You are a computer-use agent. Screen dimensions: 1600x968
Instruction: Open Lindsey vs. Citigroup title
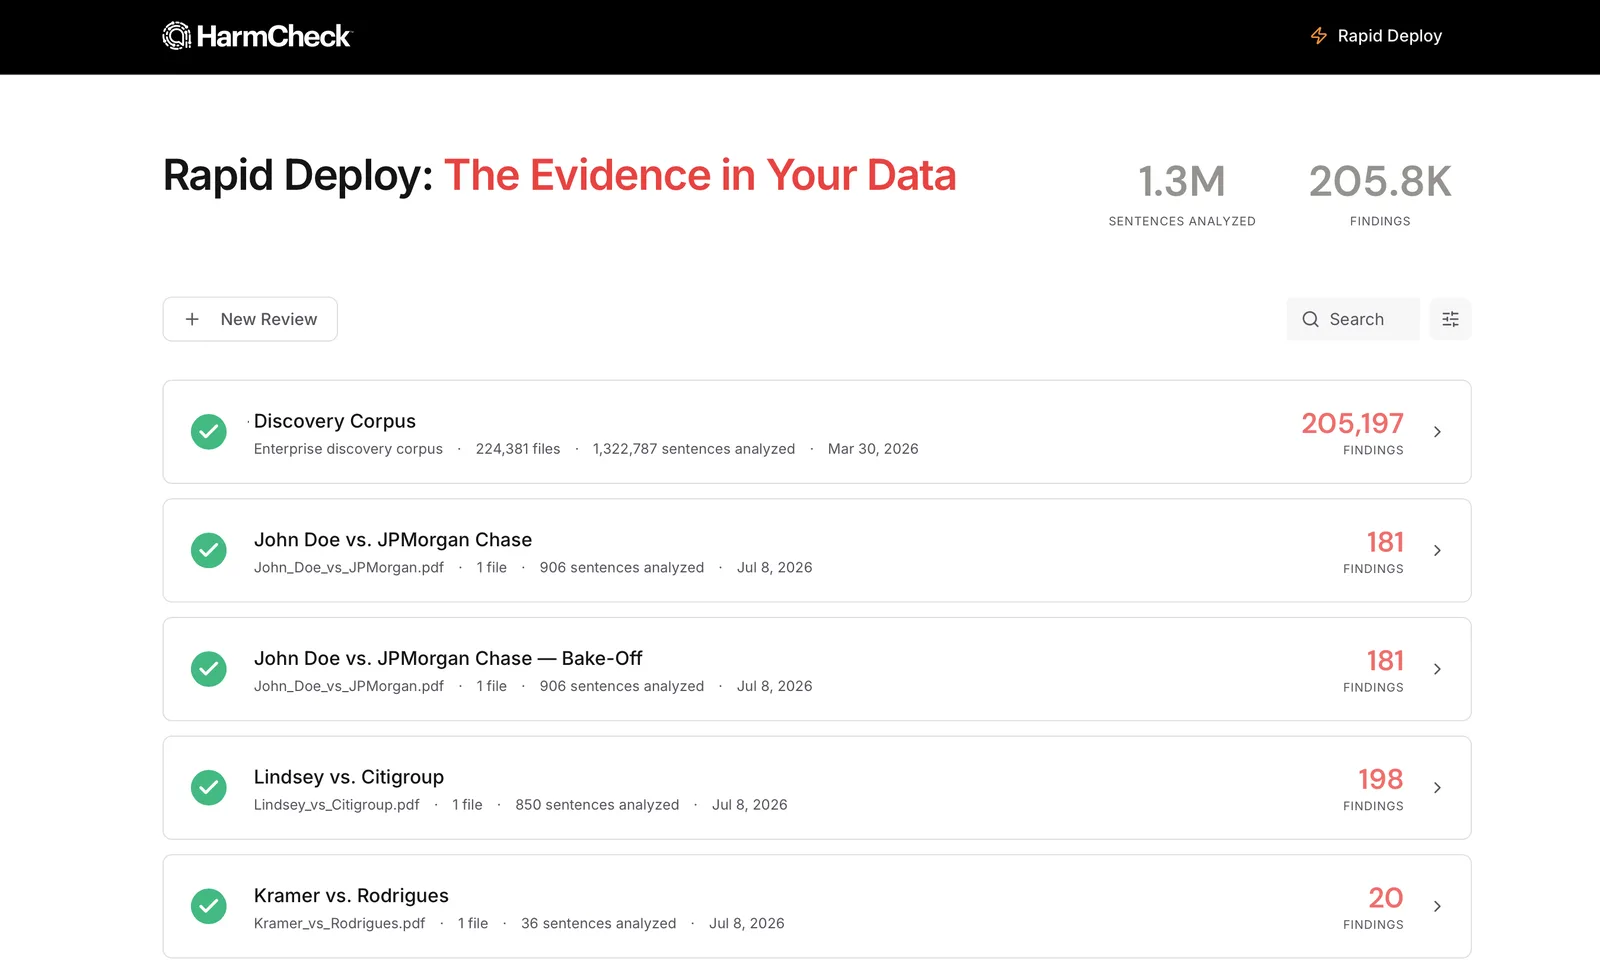[x=349, y=777]
